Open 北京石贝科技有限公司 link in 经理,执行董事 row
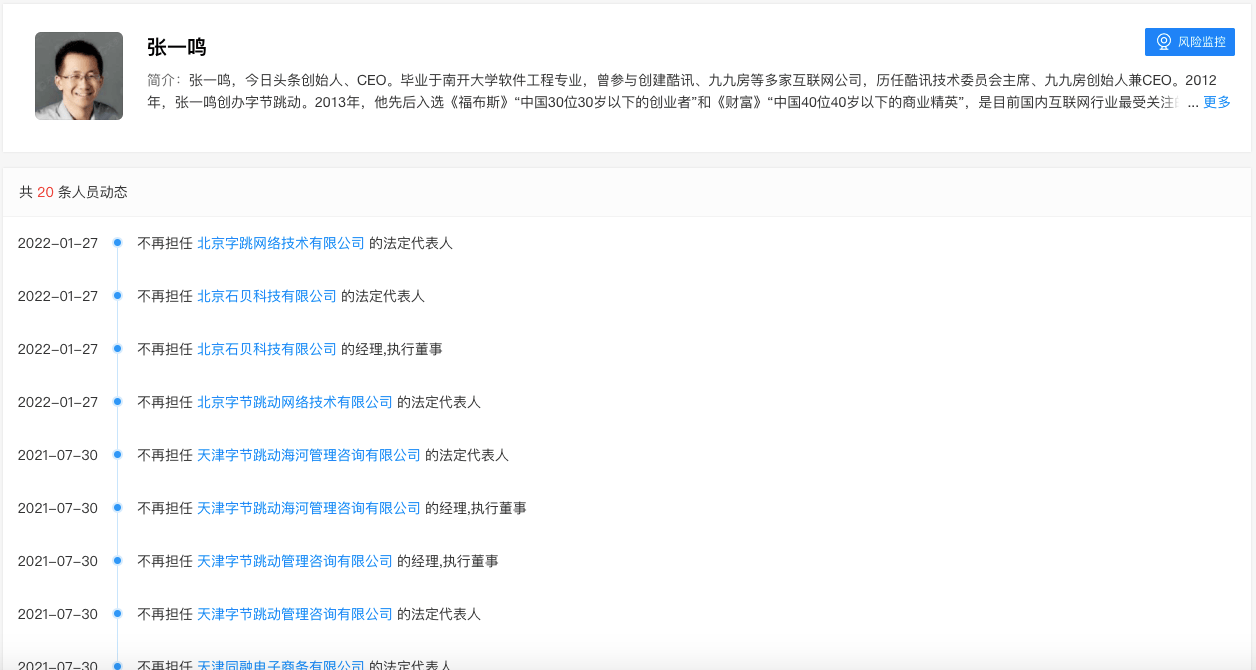 pyautogui.click(x=267, y=349)
